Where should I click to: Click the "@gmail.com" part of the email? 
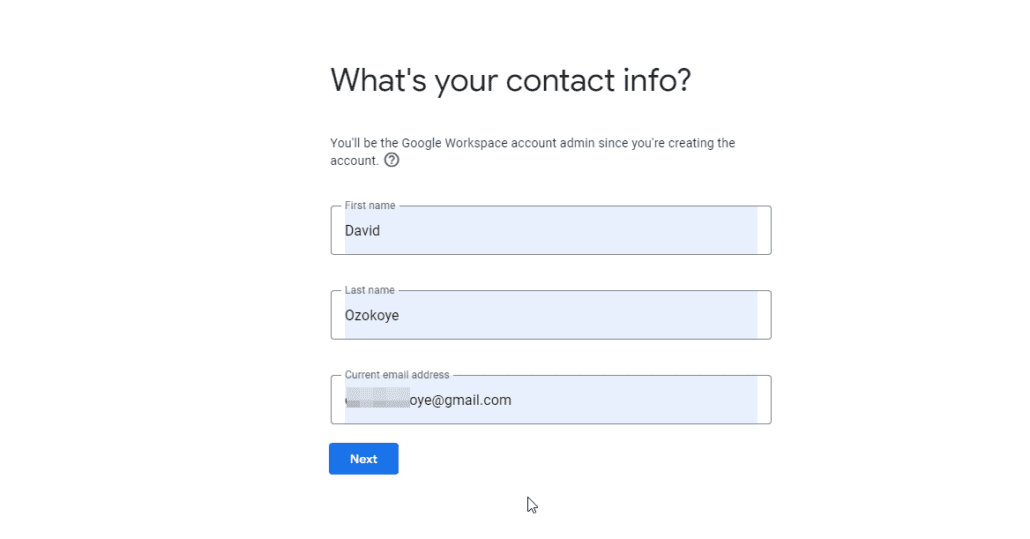[x=471, y=400]
